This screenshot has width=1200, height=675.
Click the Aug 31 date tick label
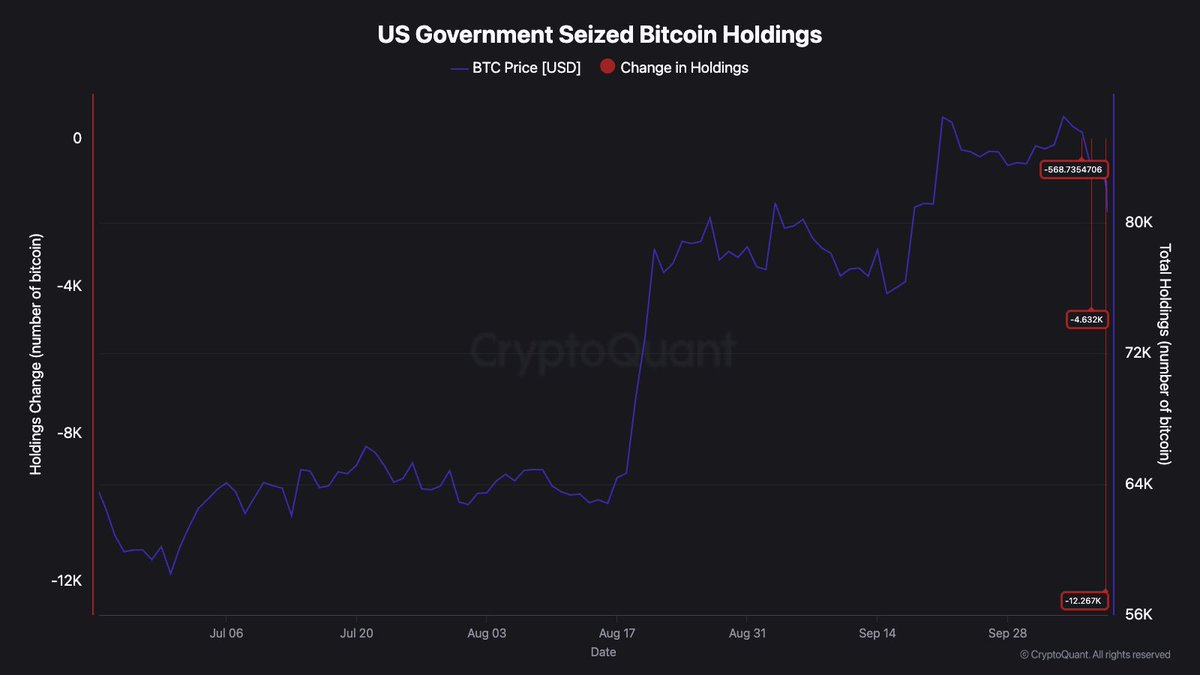[747, 633]
